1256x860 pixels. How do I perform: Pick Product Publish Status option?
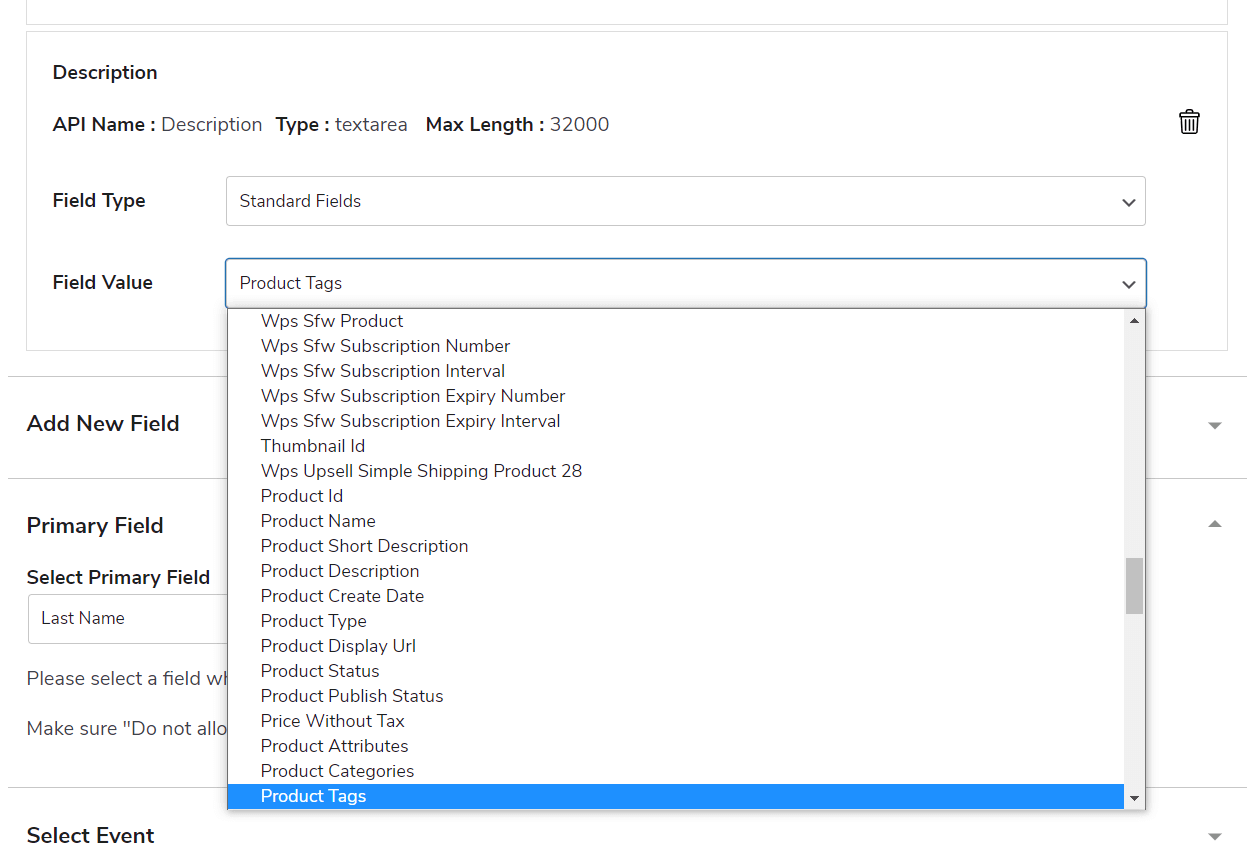tap(352, 696)
